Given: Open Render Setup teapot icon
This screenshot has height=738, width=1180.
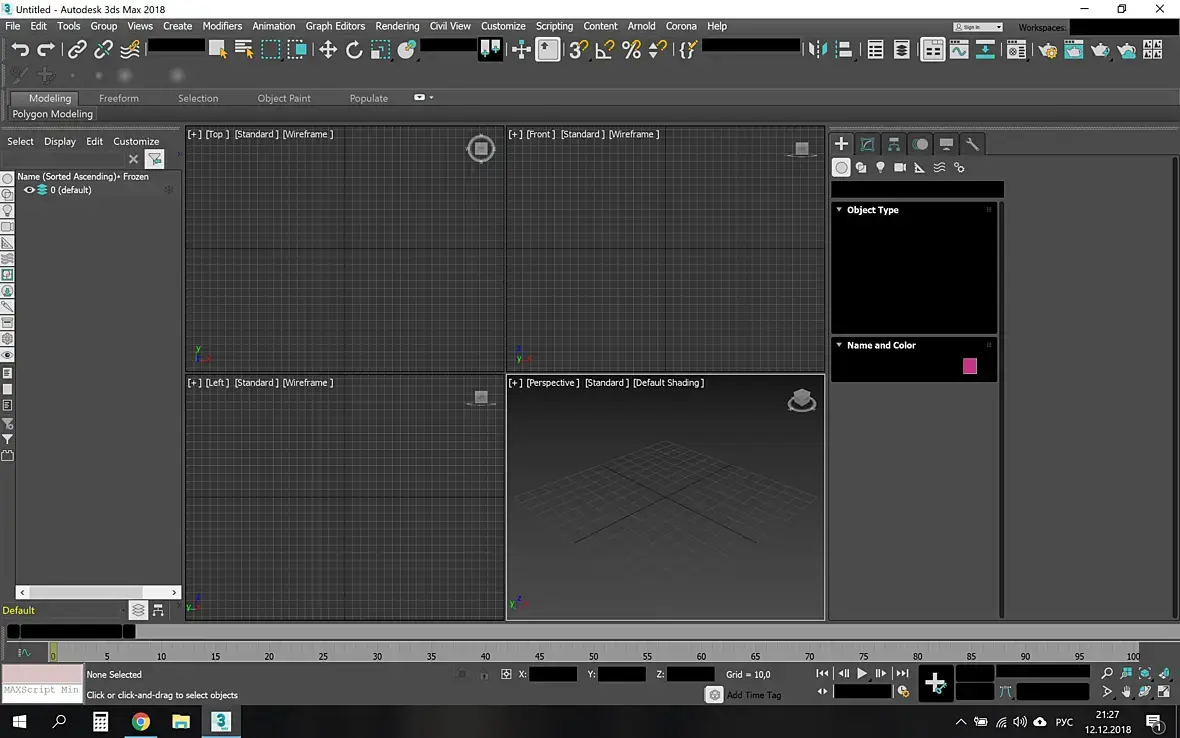Looking at the screenshot, I should point(1047,50).
